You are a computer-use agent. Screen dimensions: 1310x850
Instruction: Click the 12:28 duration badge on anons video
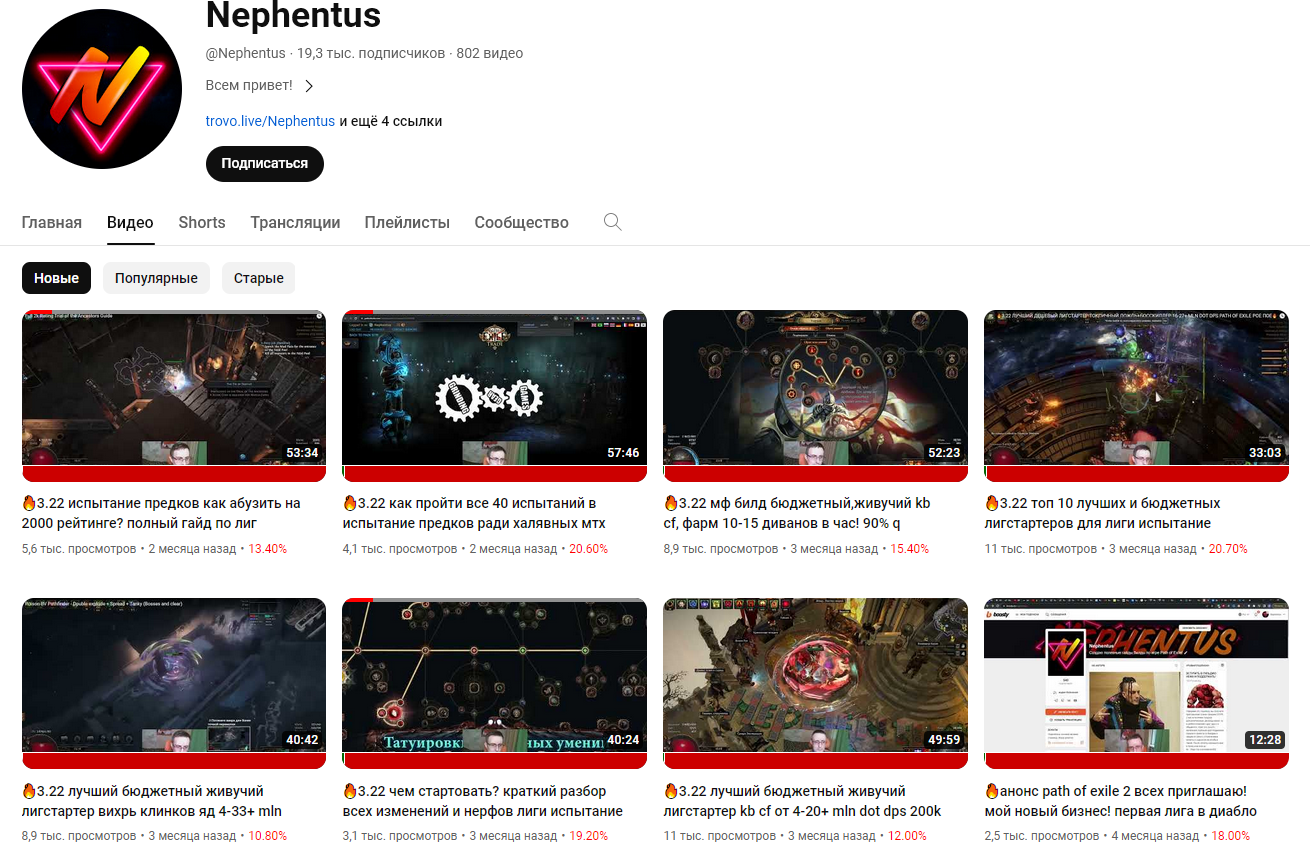(x=1264, y=741)
